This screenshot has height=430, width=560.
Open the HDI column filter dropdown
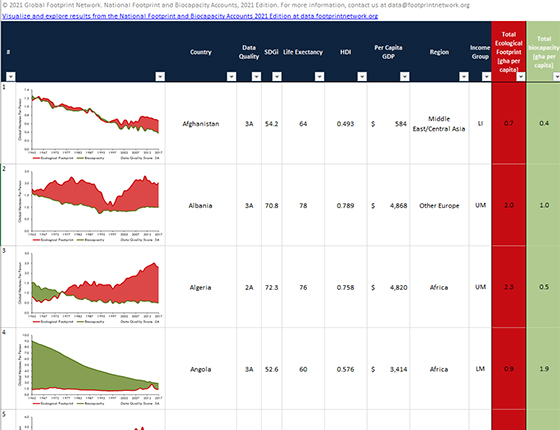point(362,76)
